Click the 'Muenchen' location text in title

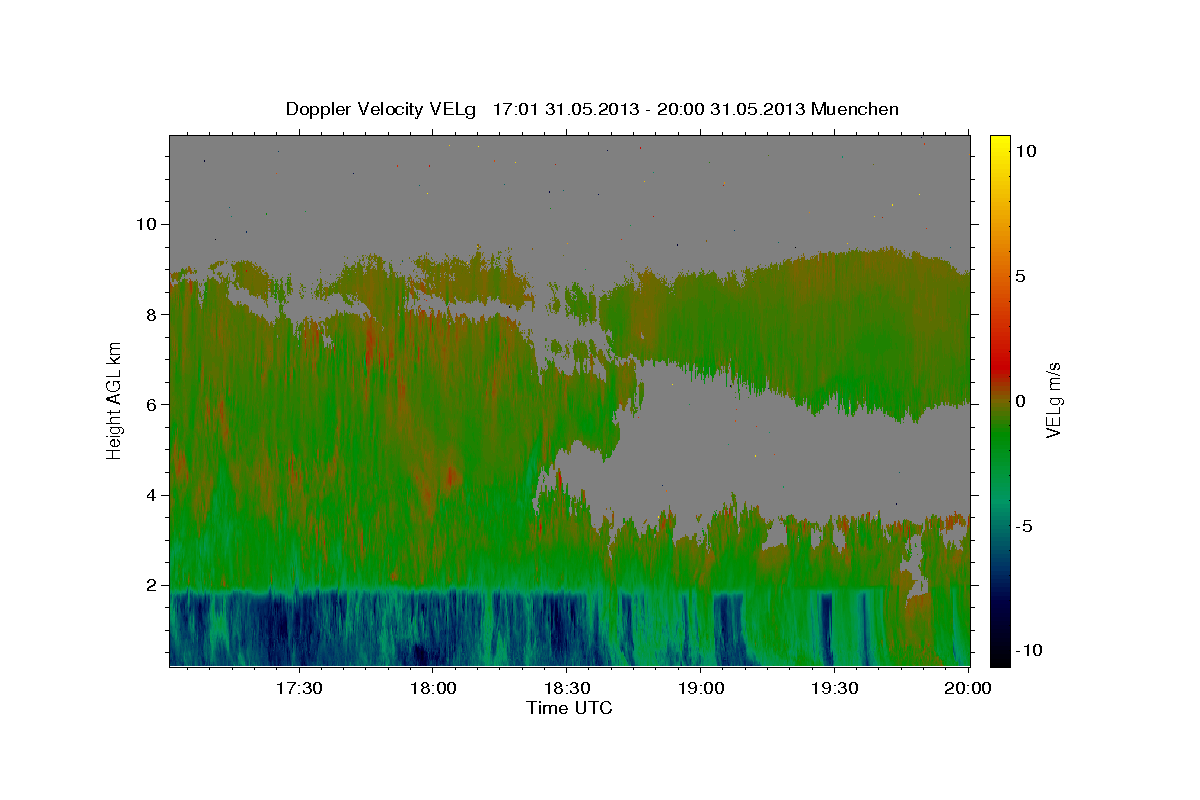click(855, 109)
